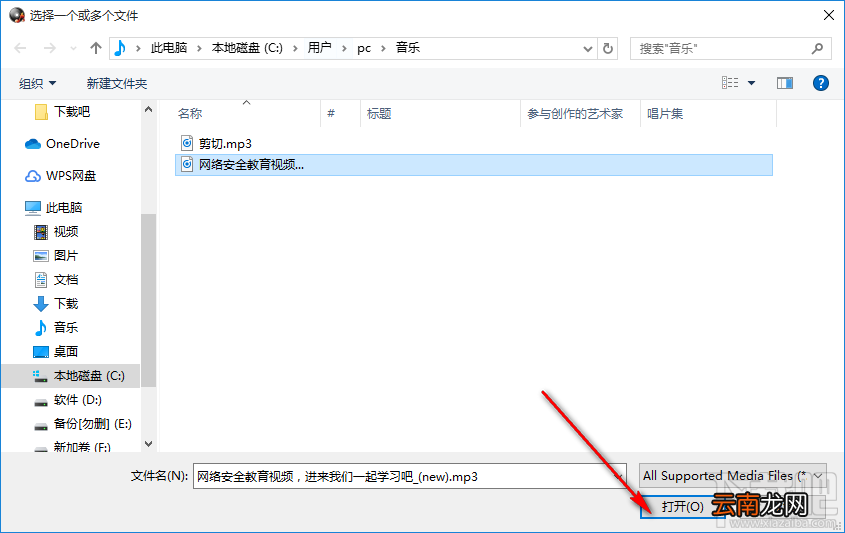
Task: Click the 下载 blue arrow icon
Action: [41, 304]
